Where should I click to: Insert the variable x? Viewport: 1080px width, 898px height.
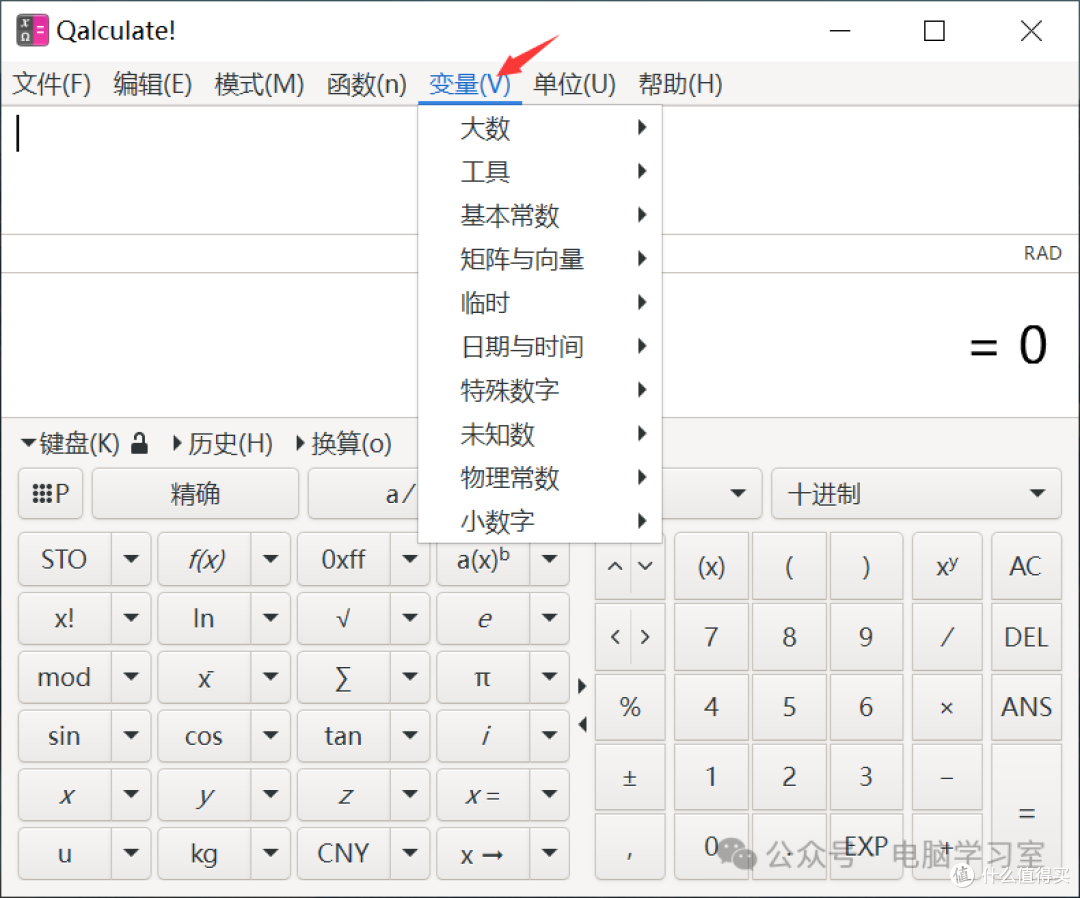coord(64,795)
